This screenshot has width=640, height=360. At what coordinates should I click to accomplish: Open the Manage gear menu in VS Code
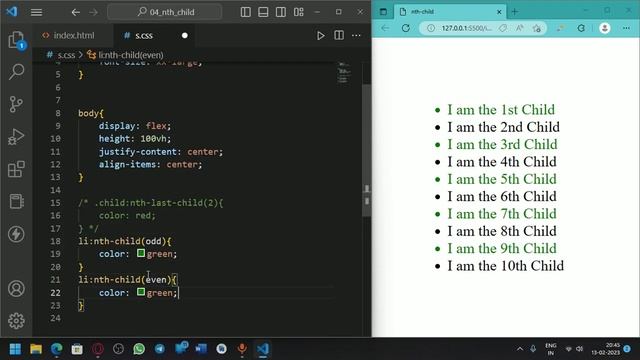point(16,321)
